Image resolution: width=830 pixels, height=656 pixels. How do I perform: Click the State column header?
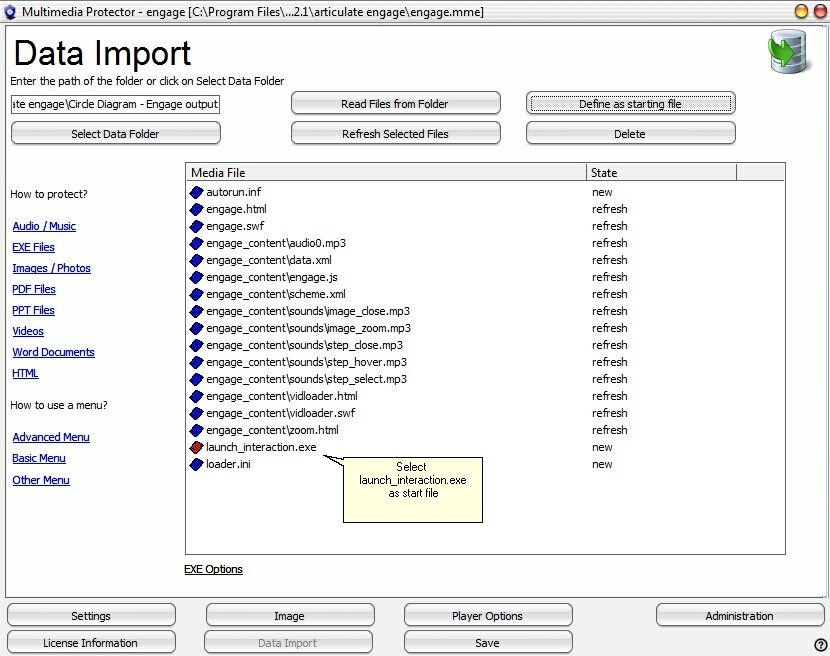point(660,173)
